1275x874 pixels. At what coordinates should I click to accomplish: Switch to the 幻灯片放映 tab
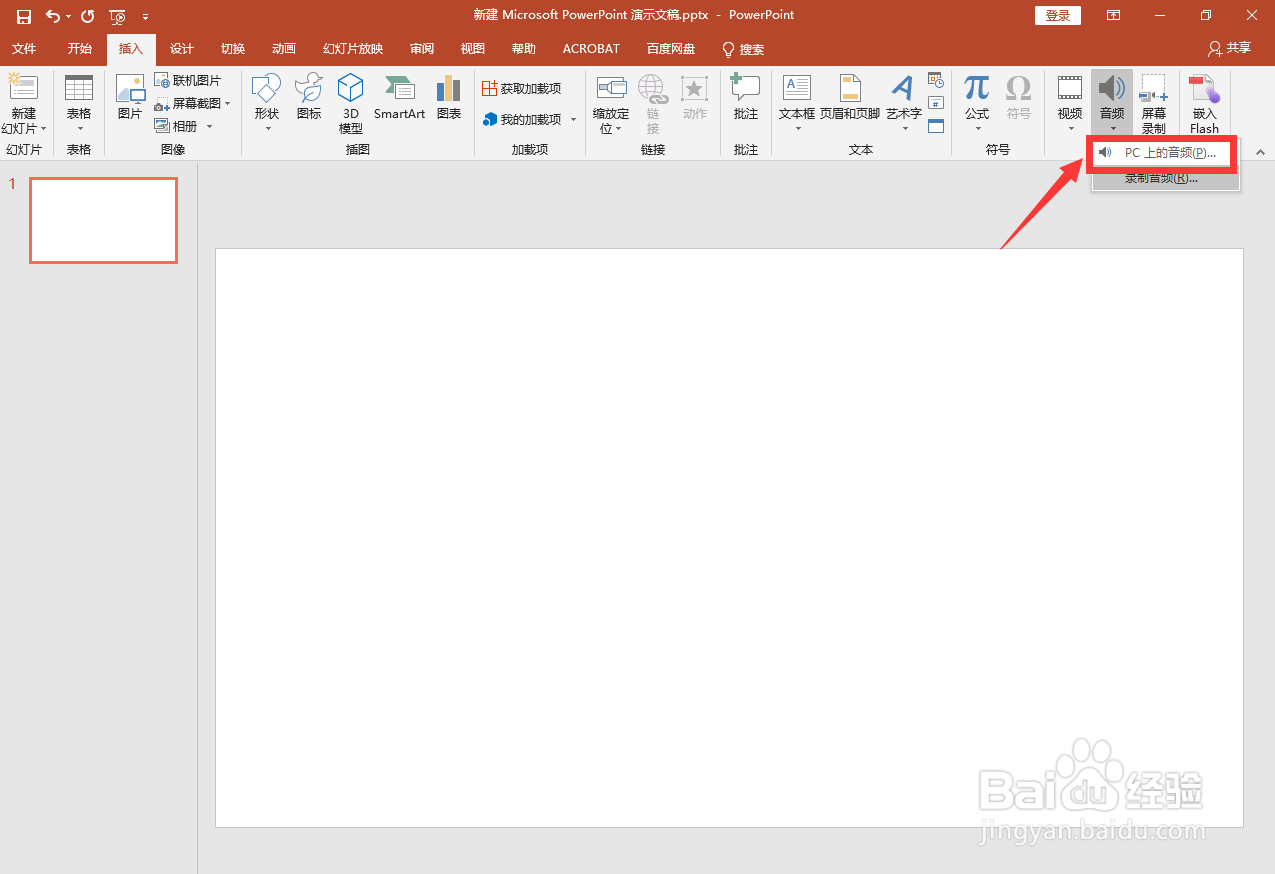point(353,49)
